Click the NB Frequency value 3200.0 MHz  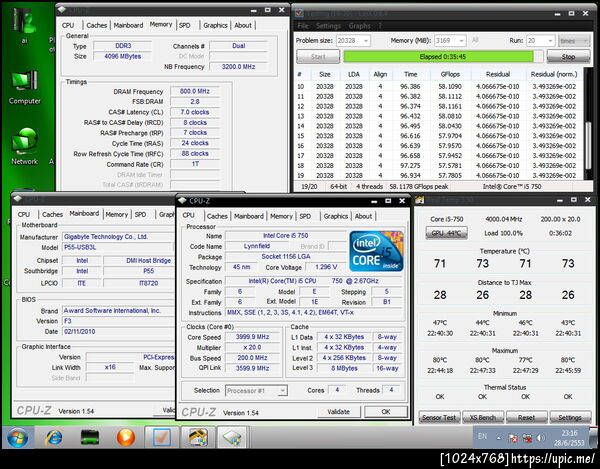(238, 67)
